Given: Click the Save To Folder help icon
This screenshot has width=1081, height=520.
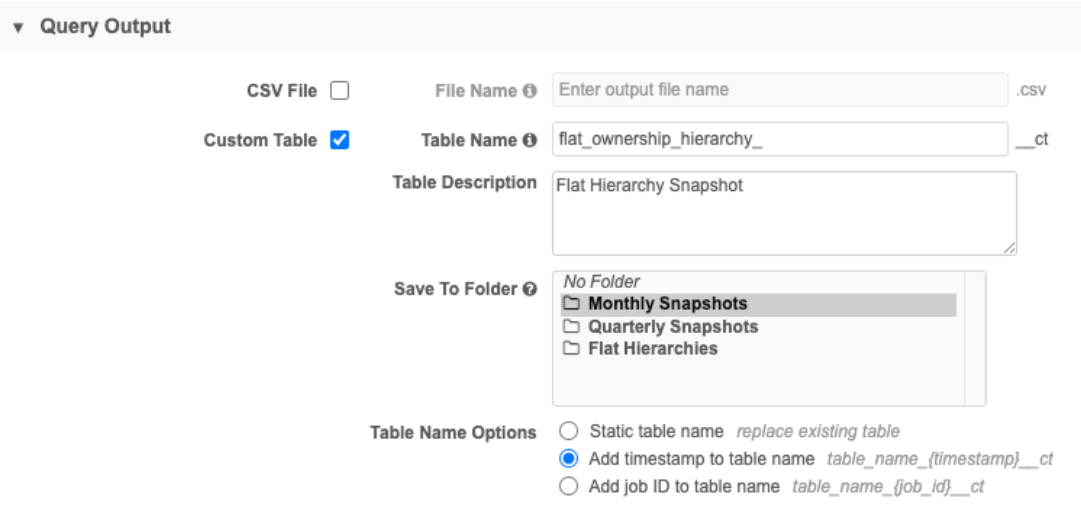Looking at the screenshot, I should pyautogui.click(x=530, y=289).
